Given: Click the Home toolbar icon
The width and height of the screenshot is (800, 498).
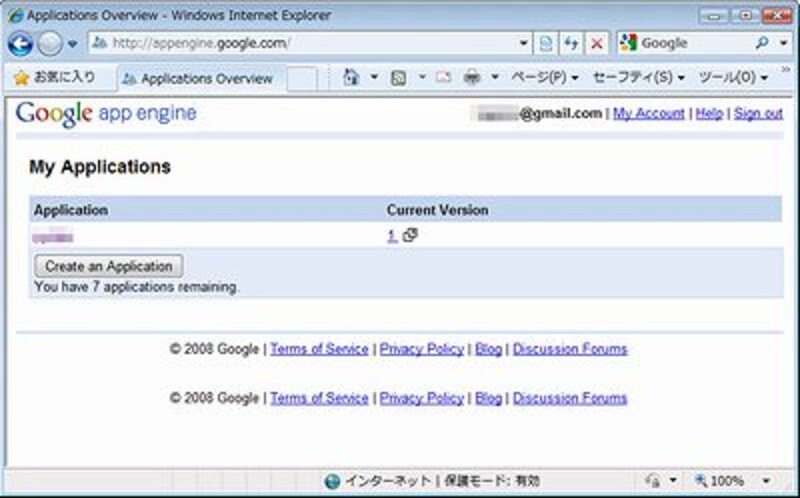Looking at the screenshot, I should (352, 78).
